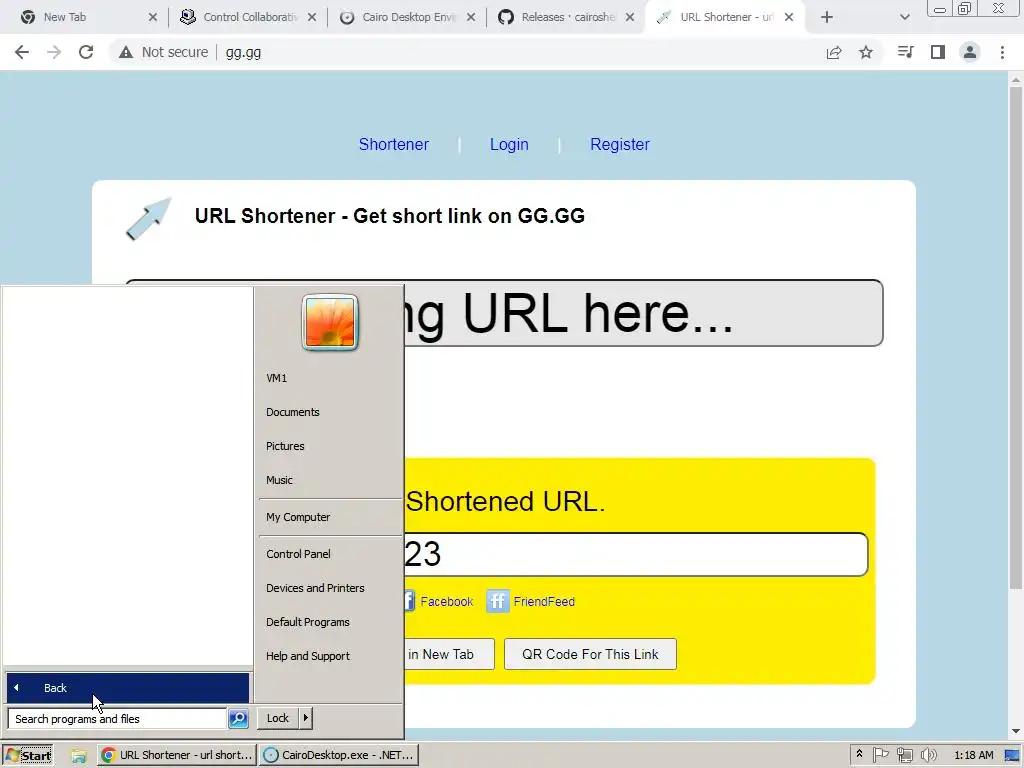
Task: Reload the gg.gg page
Action: tap(86, 52)
